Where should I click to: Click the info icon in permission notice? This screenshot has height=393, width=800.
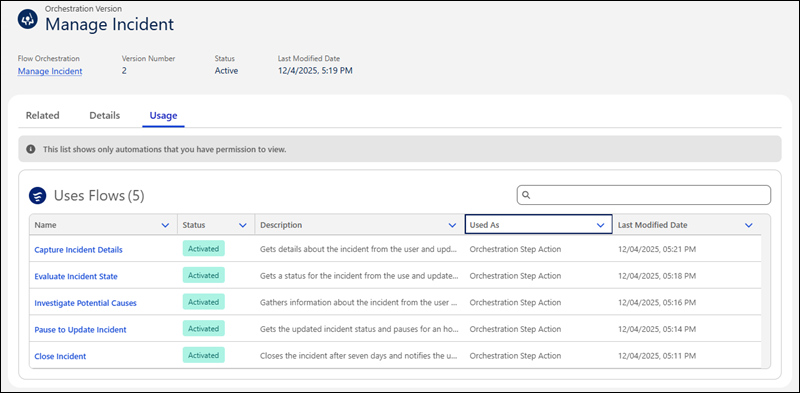coord(31,150)
